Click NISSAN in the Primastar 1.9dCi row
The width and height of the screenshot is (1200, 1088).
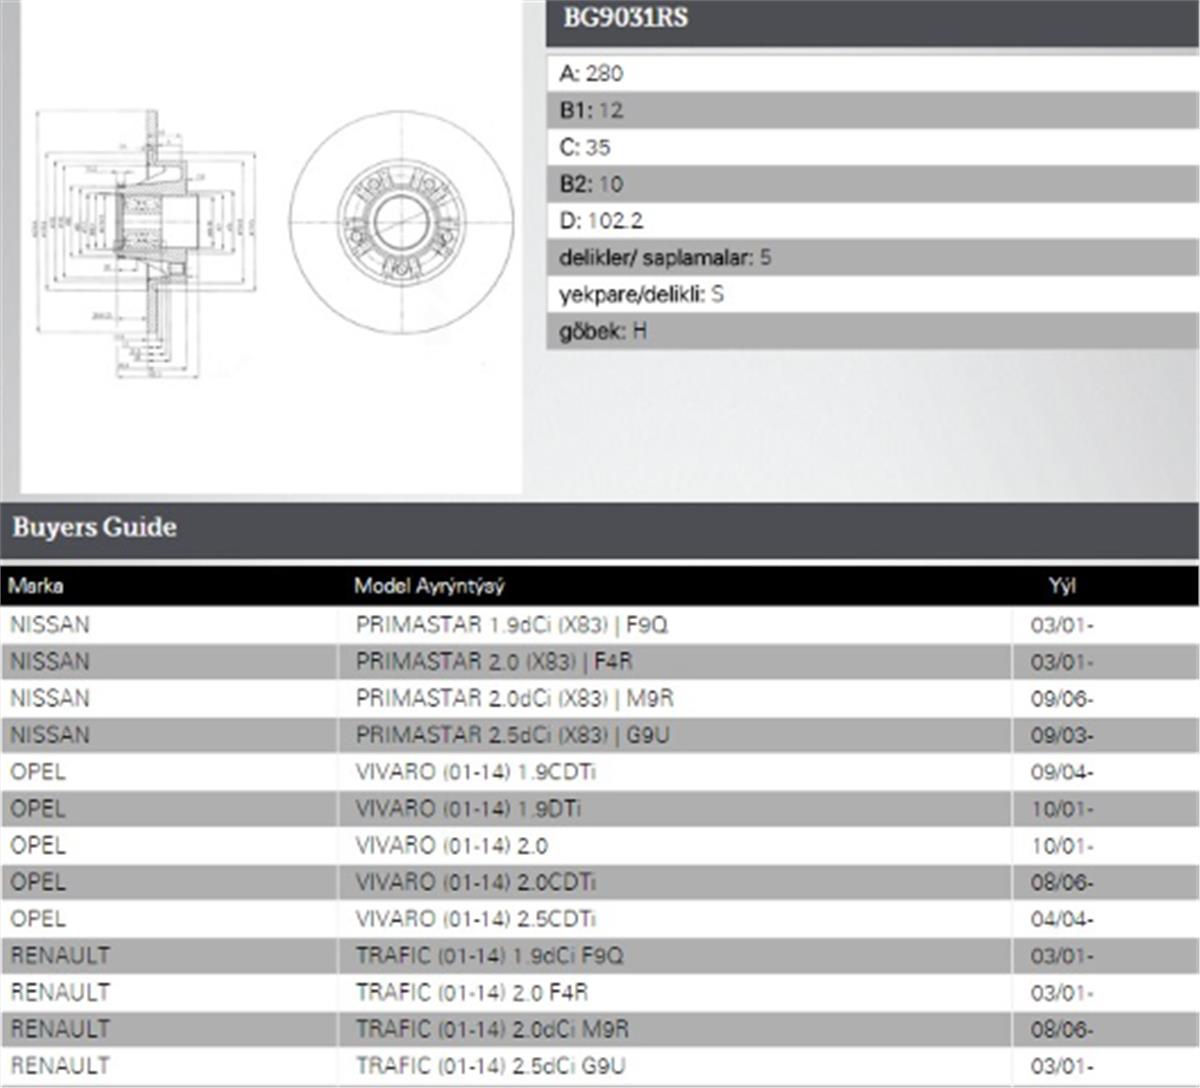50,625
